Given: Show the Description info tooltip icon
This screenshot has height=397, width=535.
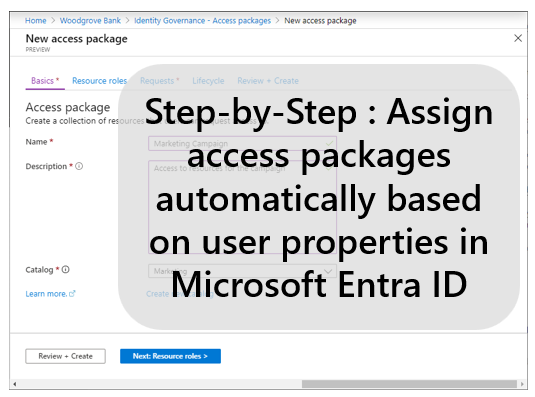Looking at the screenshot, I should coord(79,166).
